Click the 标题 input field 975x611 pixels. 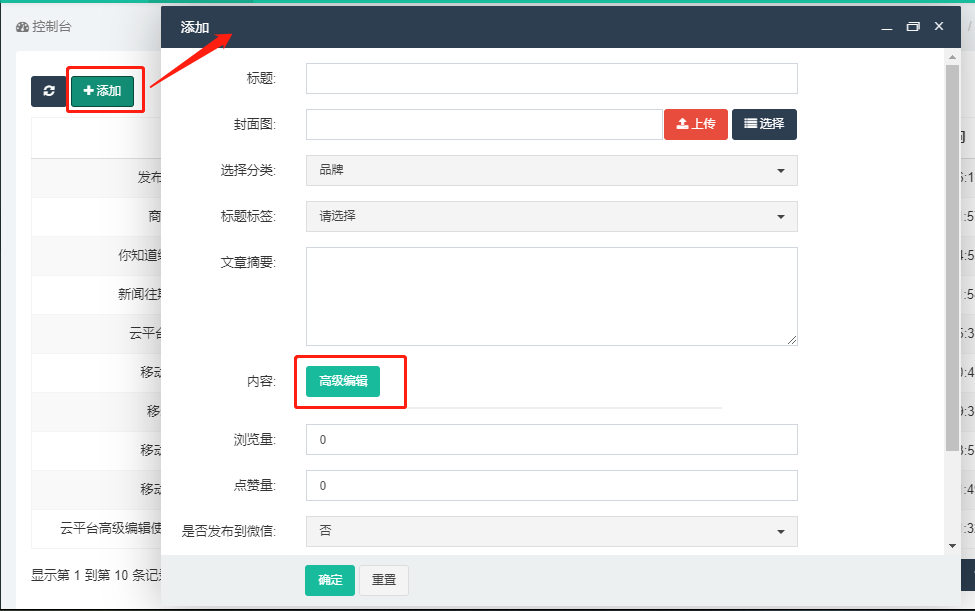551,78
